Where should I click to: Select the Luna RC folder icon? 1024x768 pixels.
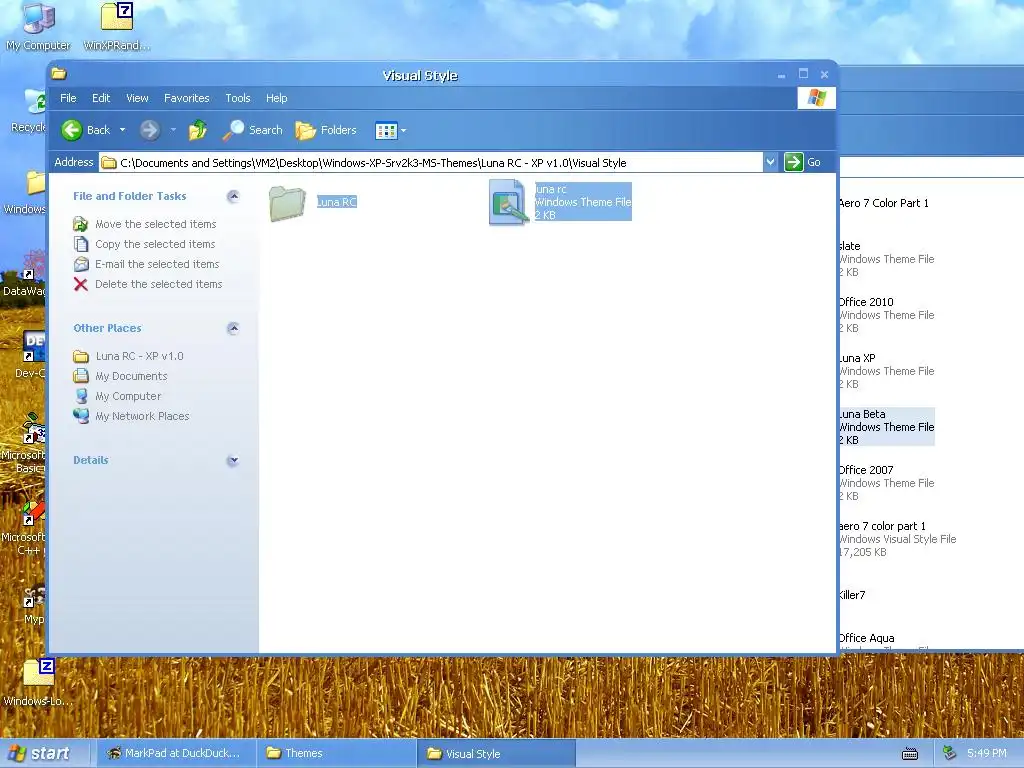coord(287,203)
